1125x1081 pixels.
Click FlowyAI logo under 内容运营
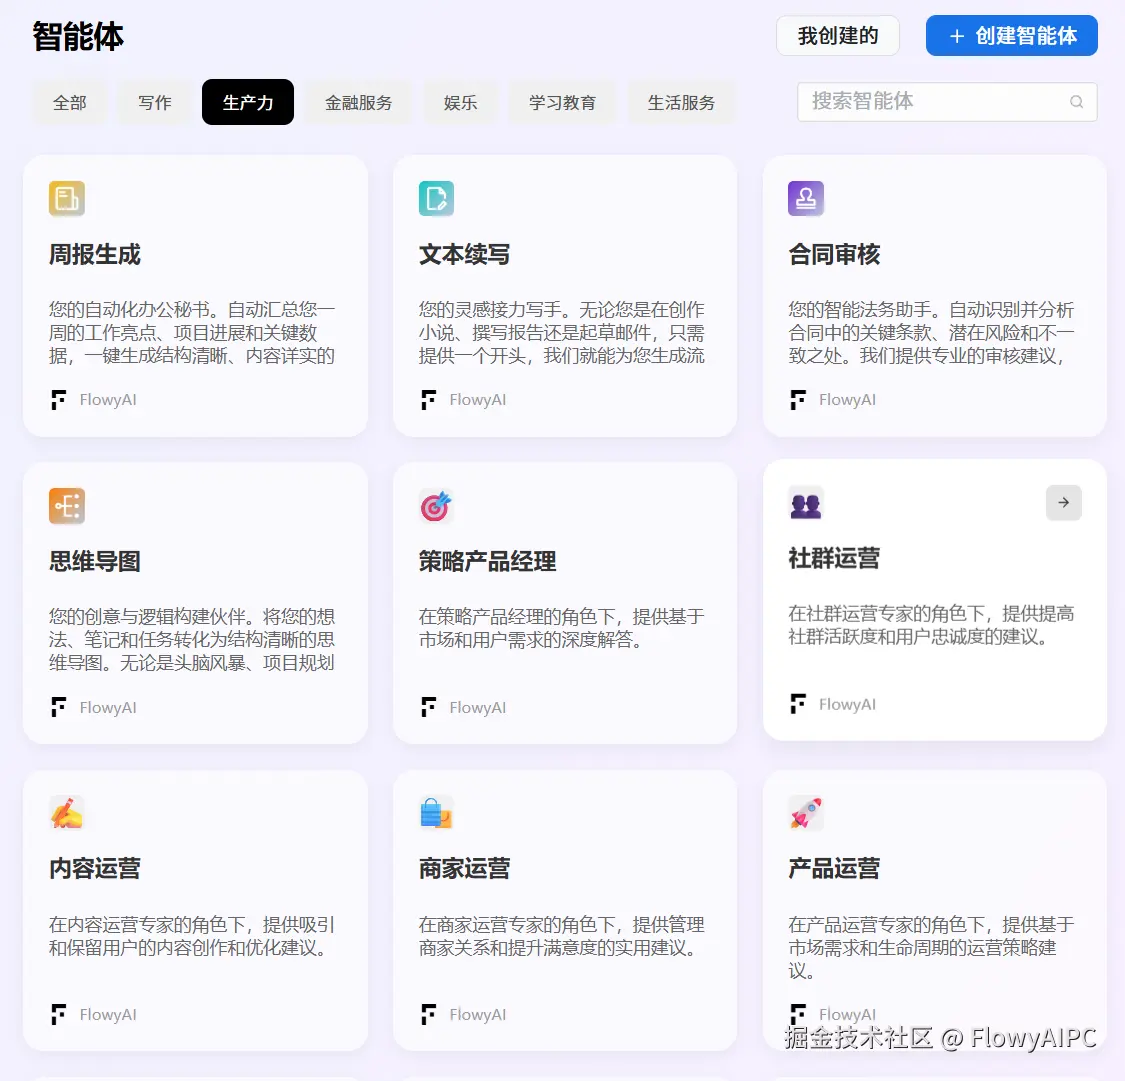pos(59,1014)
